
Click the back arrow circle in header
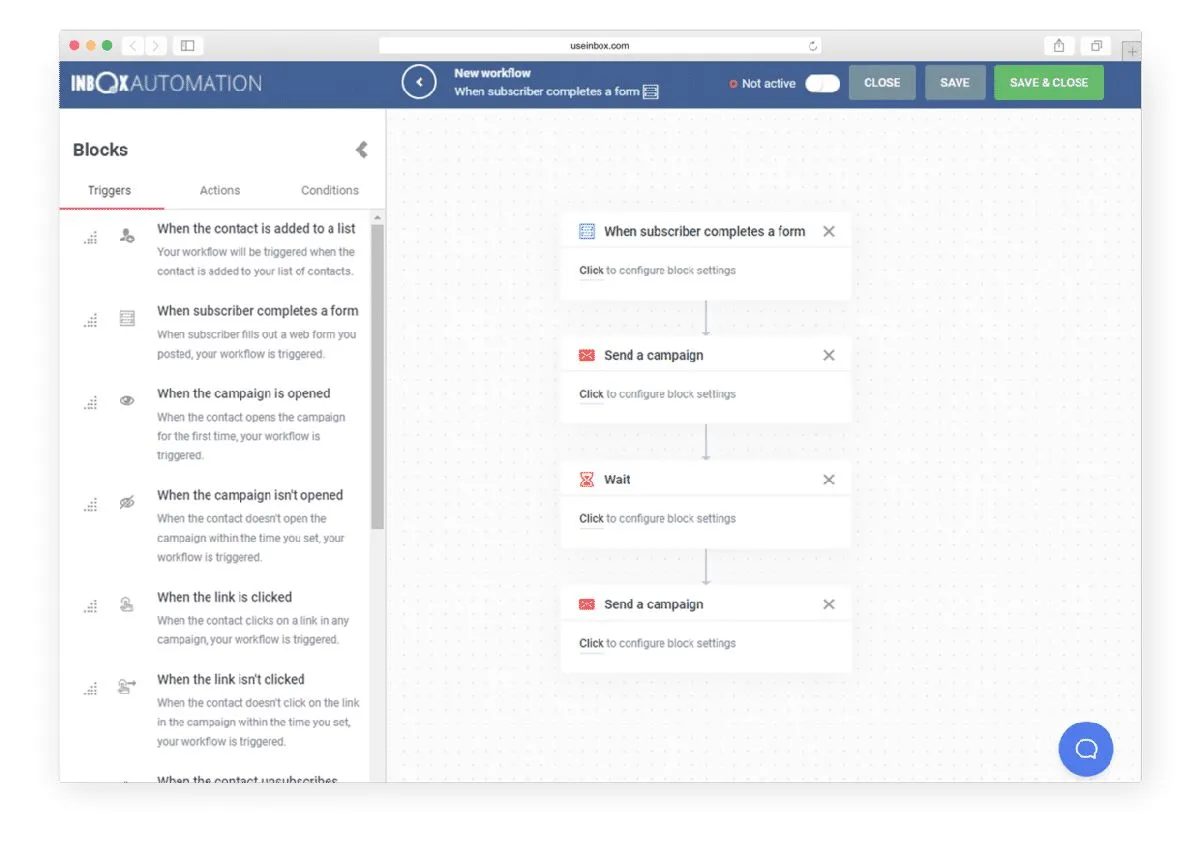419,82
